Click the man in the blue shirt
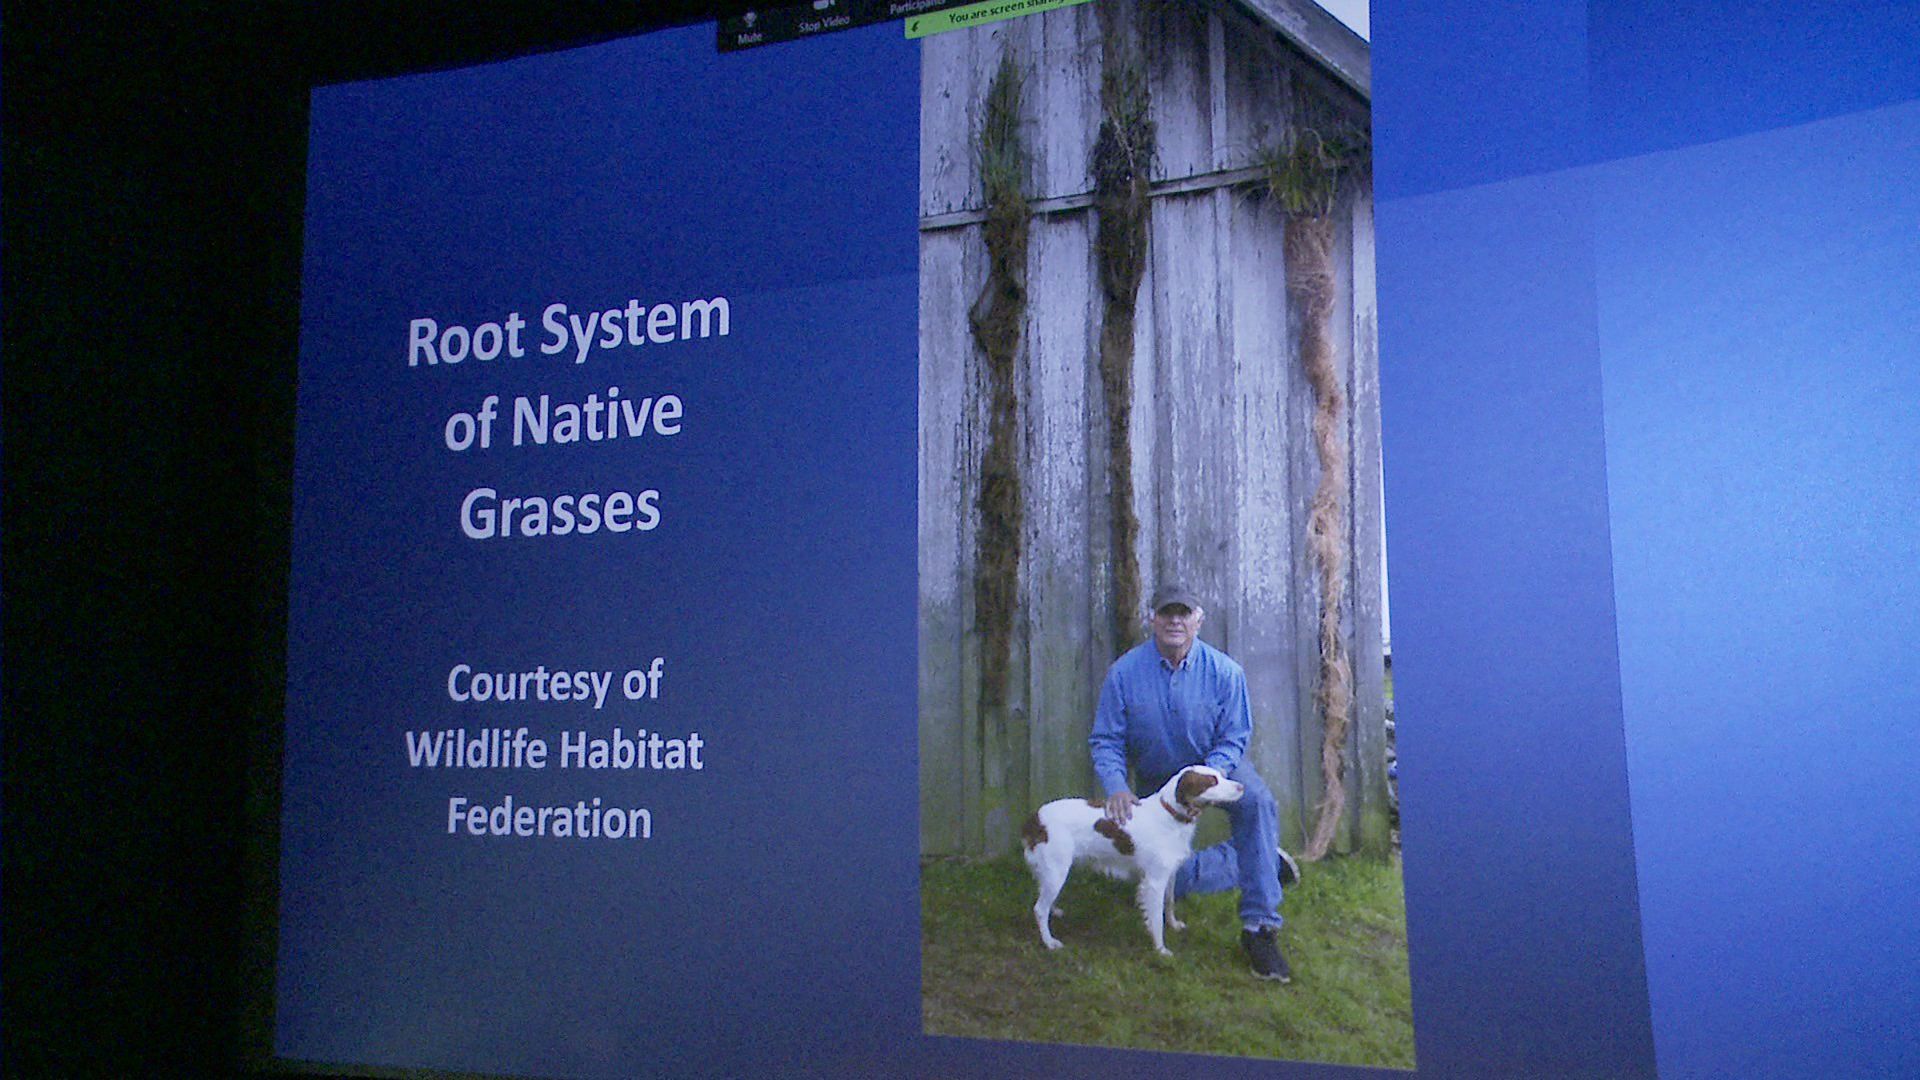The image size is (1920, 1080). coord(1170,710)
